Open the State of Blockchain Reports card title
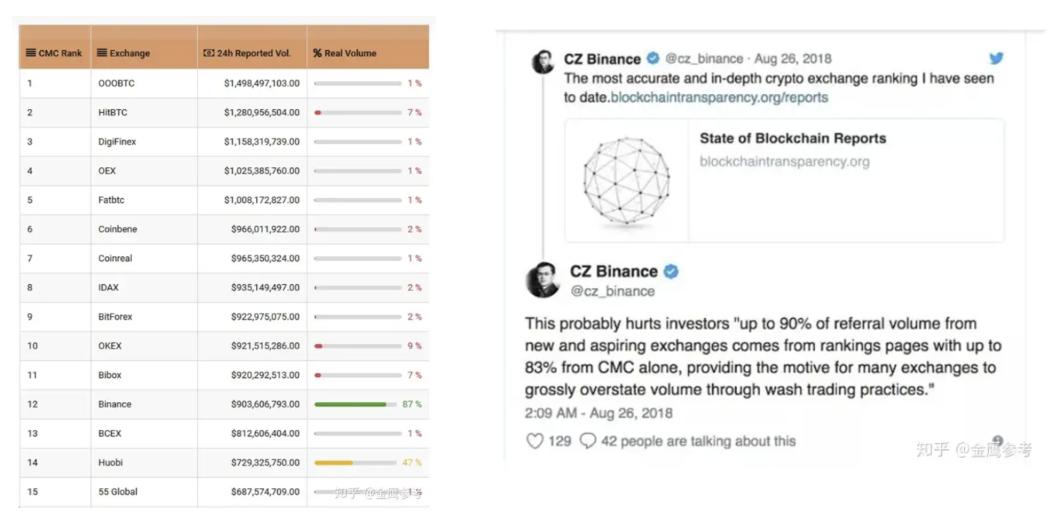The width and height of the screenshot is (1058, 524). click(x=792, y=138)
